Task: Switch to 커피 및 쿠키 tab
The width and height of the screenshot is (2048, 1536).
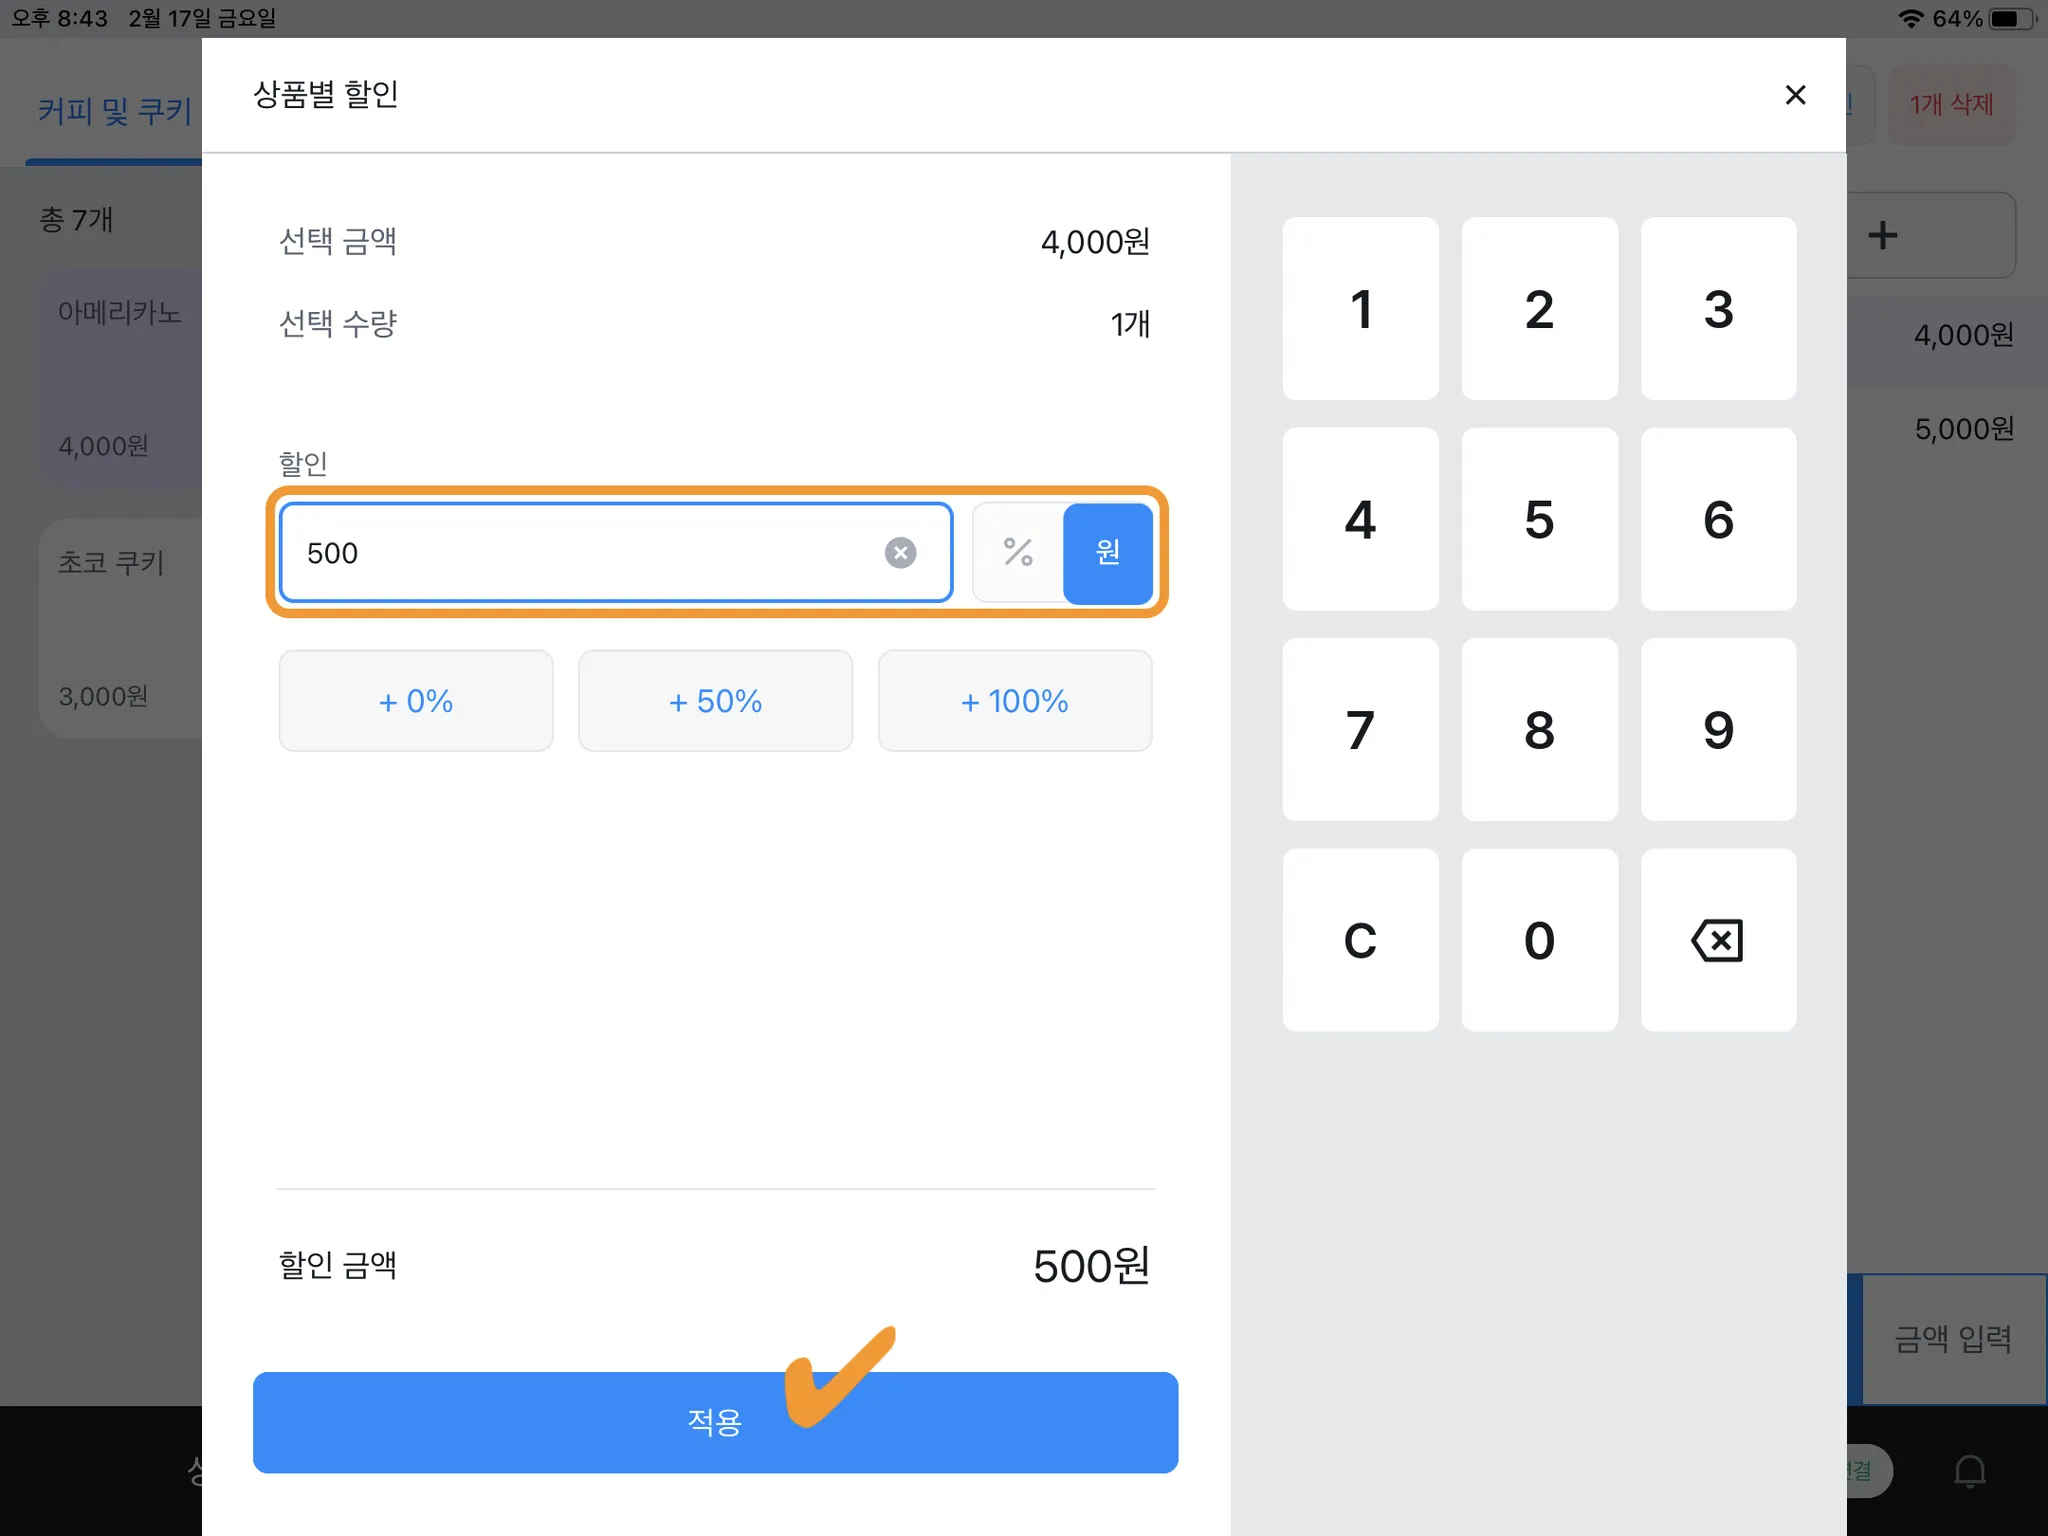Action: coord(114,110)
